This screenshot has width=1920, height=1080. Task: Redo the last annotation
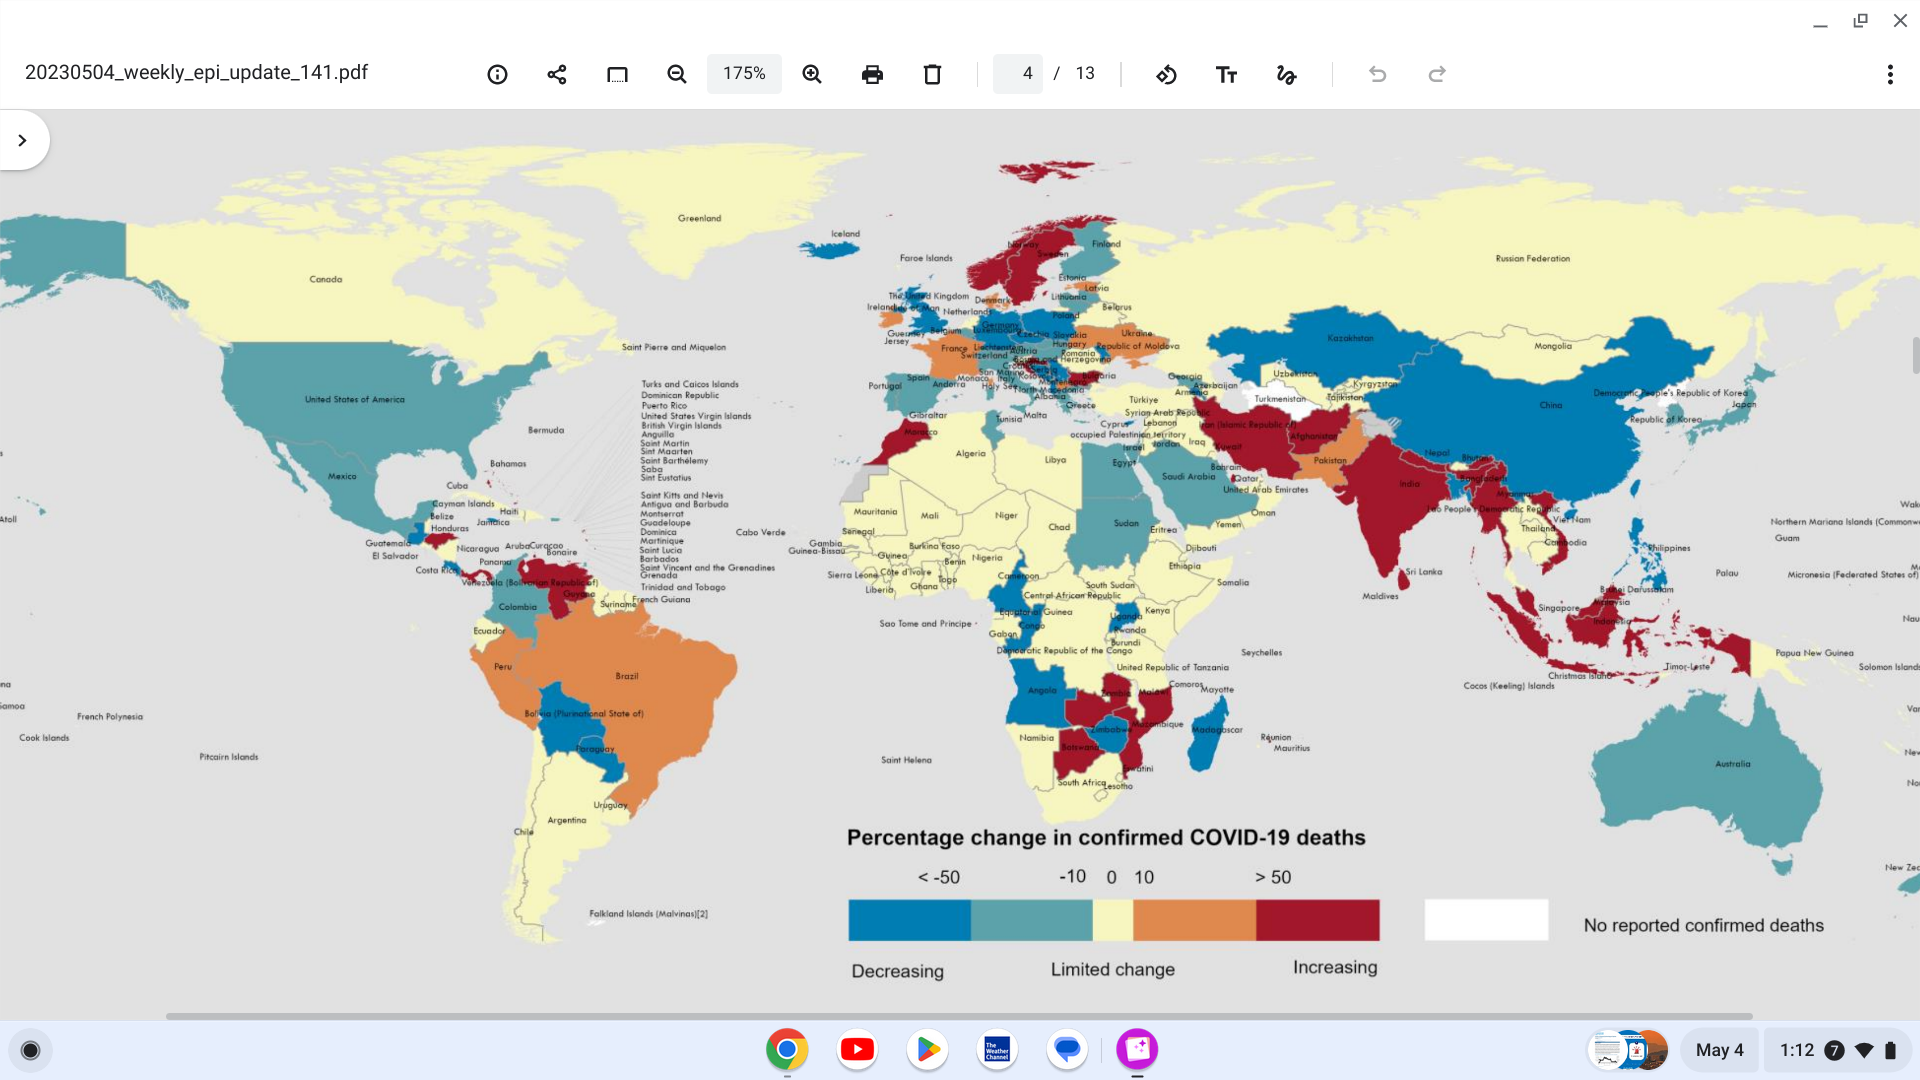point(1437,74)
